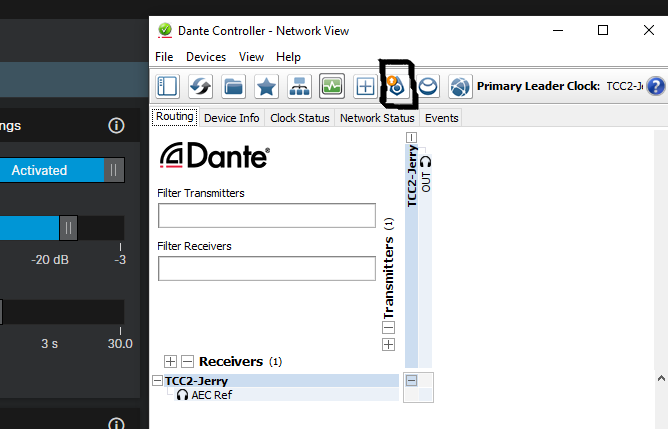Select the TCC2-Jerry receiver device name

pos(196,381)
